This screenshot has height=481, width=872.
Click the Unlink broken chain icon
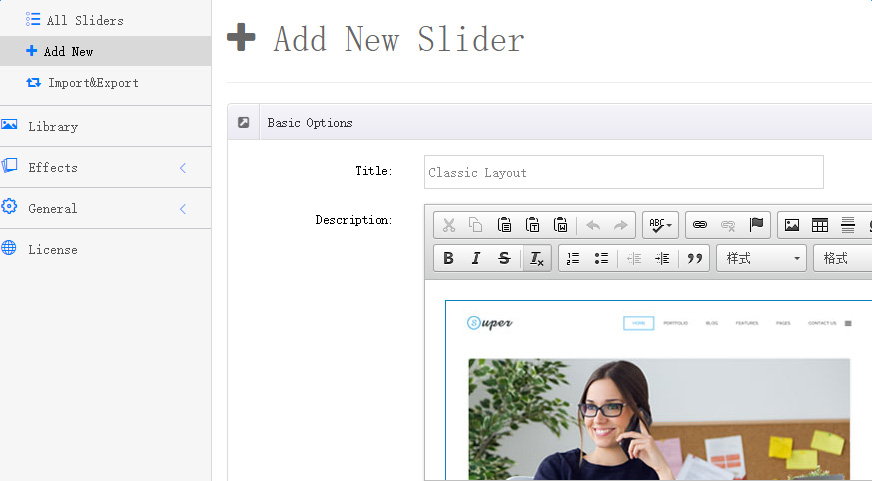coord(728,225)
